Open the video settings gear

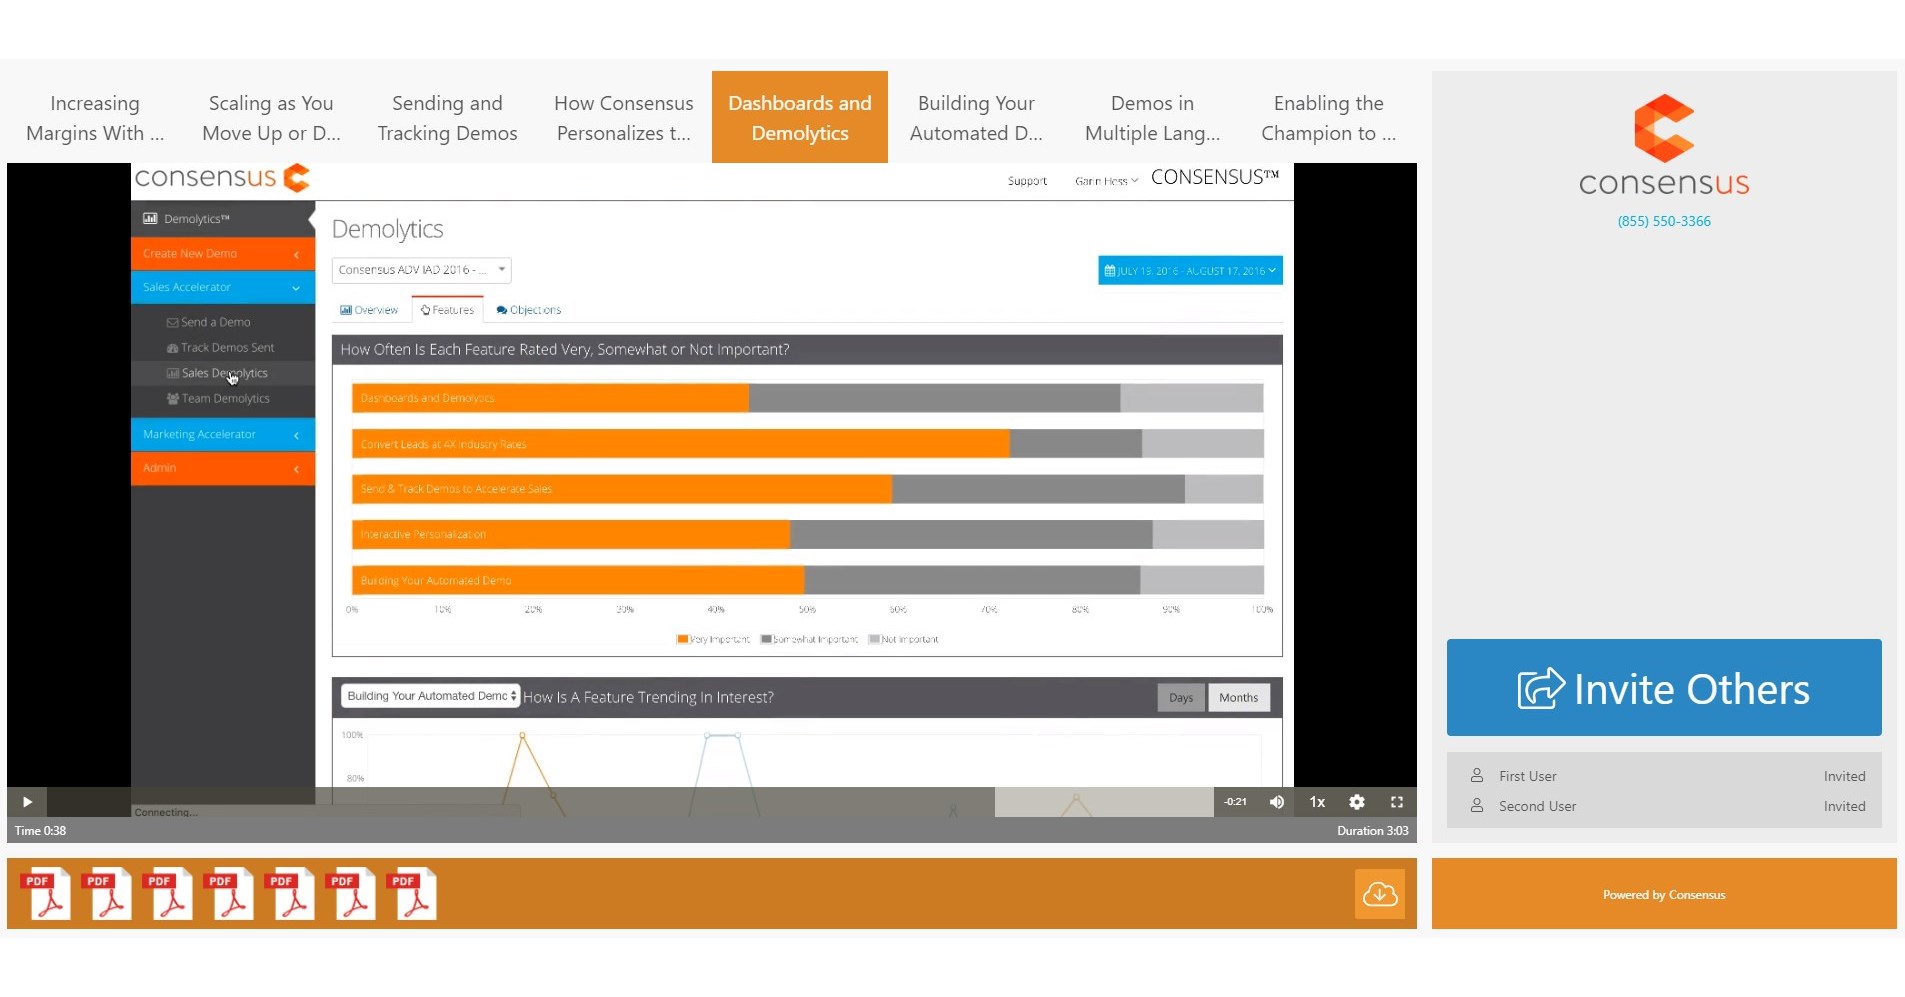tap(1357, 802)
